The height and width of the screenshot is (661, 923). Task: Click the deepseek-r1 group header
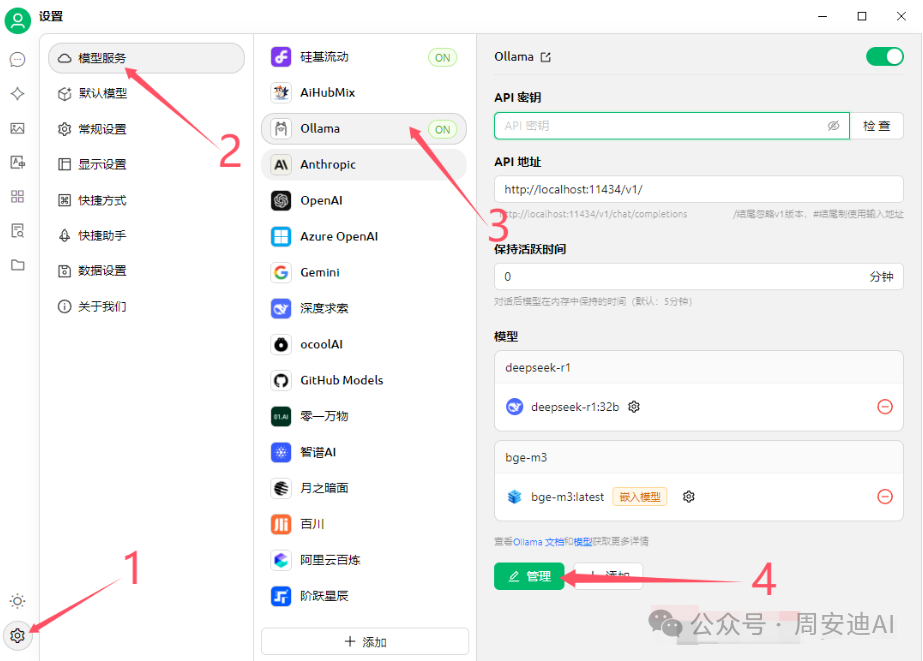tap(699, 368)
